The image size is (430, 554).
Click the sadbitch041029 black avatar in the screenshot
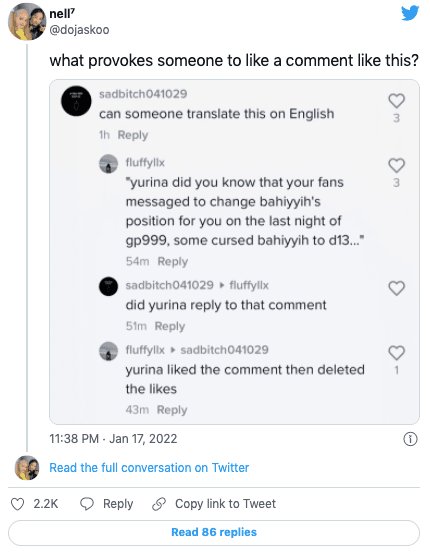76,101
